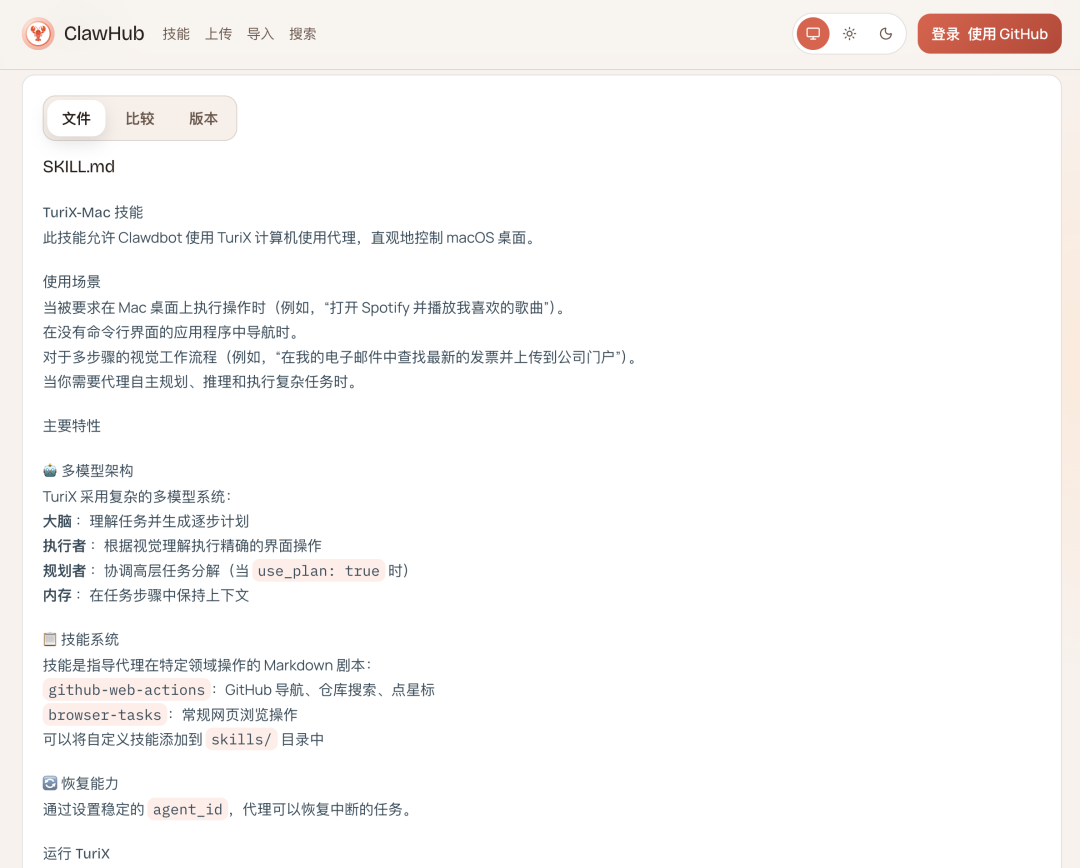
Task: Open the 上传 navigation item
Action: [x=219, y=33]
